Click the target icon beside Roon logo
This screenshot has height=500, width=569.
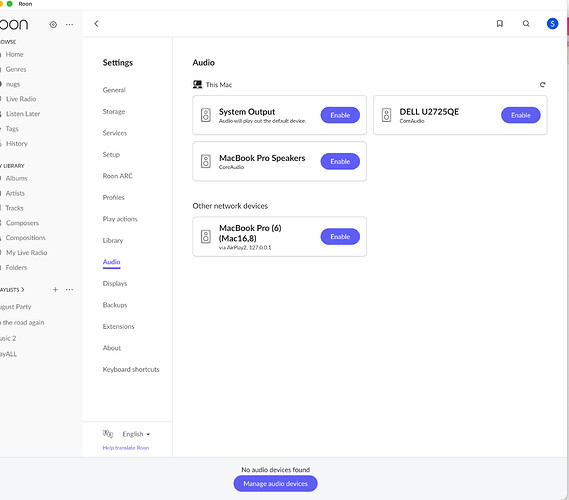[53, 25]
